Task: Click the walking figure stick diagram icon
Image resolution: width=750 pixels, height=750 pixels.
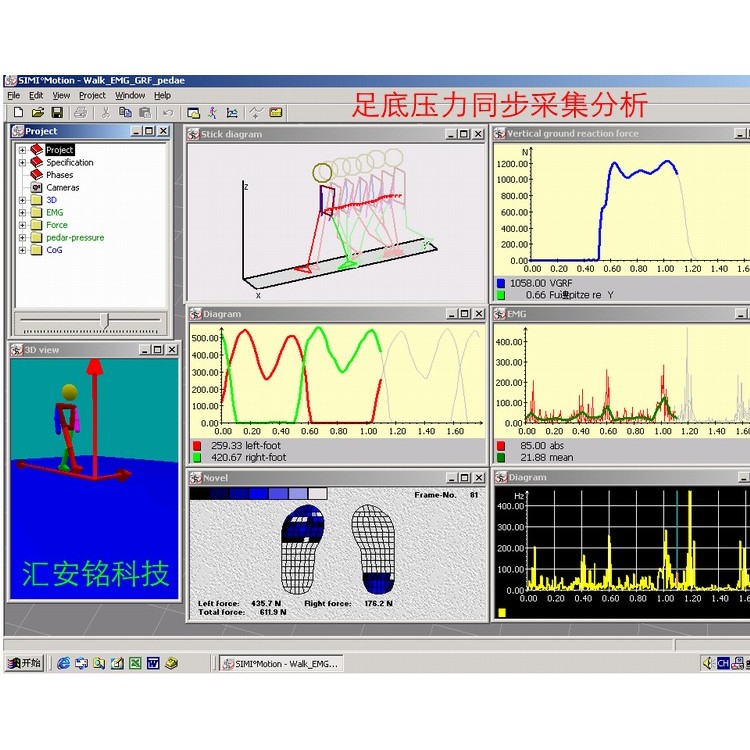Action: click(x=213, y=112)
